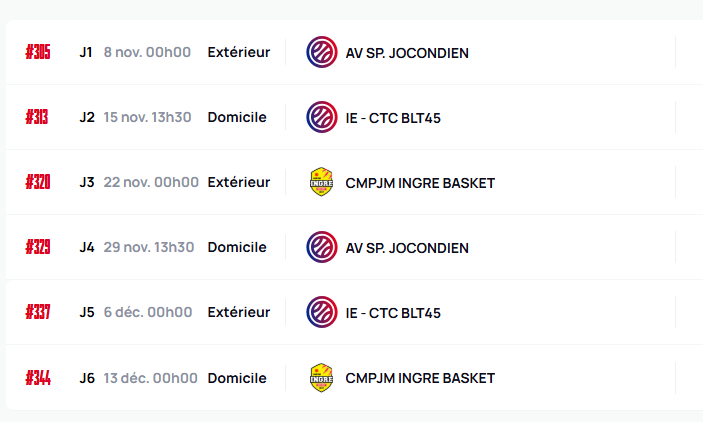Viewport: 703px width, 422px height.
Task: Select CMPJM INGRE BASKET team name on J3
Action: pos(420,183)
